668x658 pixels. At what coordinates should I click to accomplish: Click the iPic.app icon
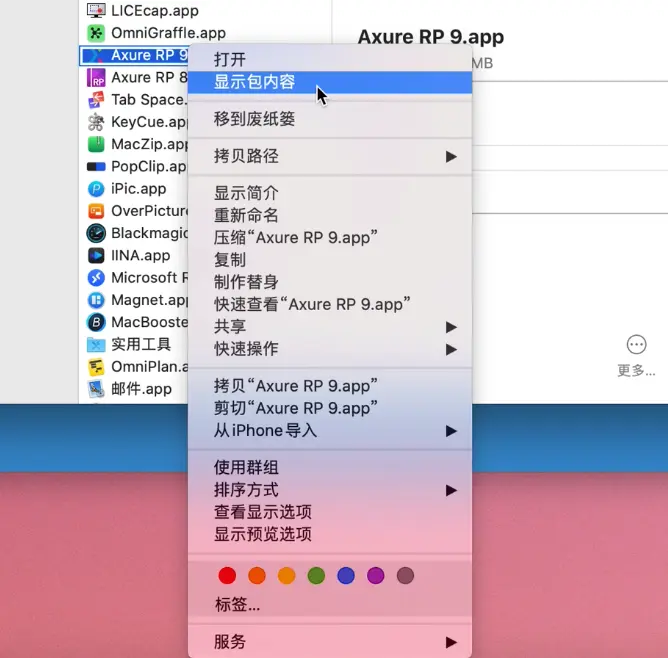96,189
